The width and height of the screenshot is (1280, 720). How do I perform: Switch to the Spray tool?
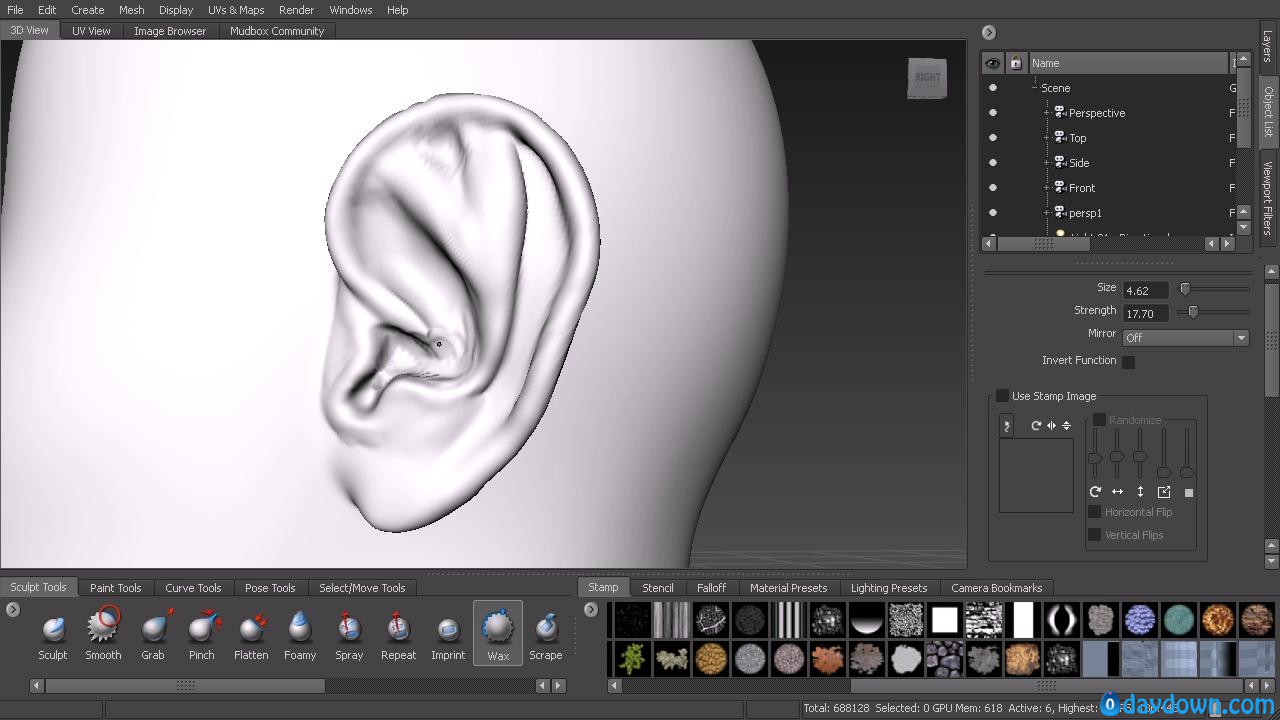(x=349, y=634)
